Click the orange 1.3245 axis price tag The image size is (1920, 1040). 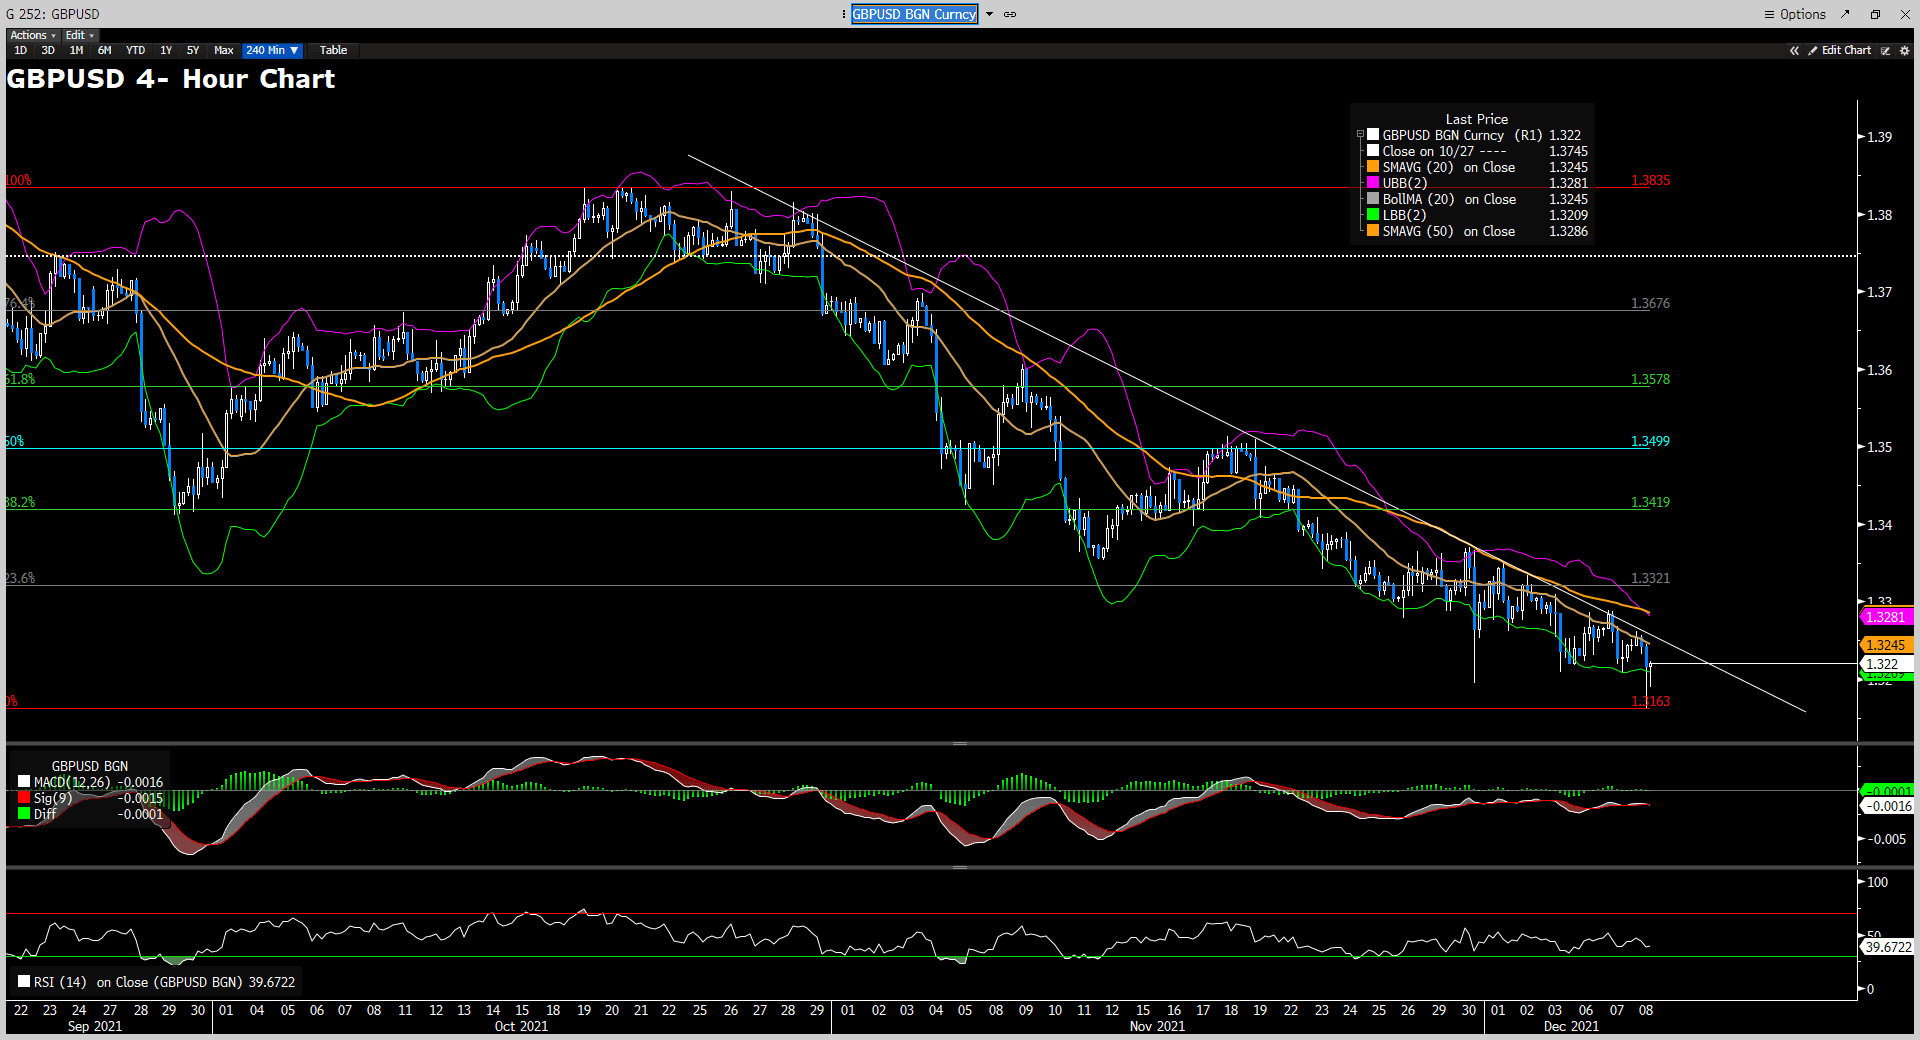tap(1885, 645)
